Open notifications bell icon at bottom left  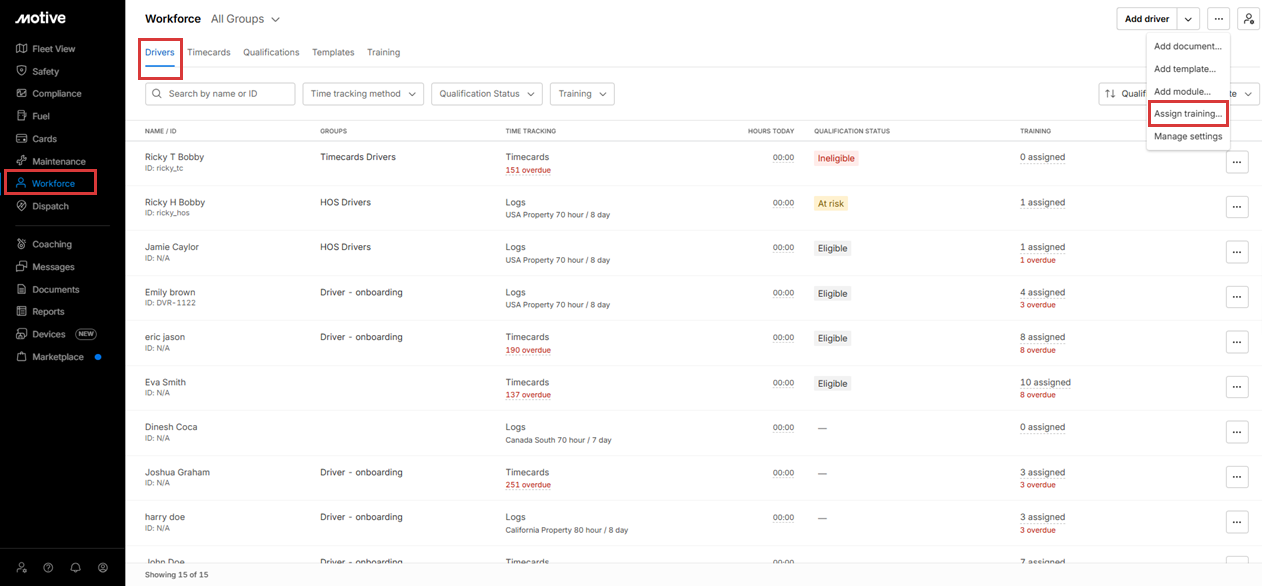(75, 567)
